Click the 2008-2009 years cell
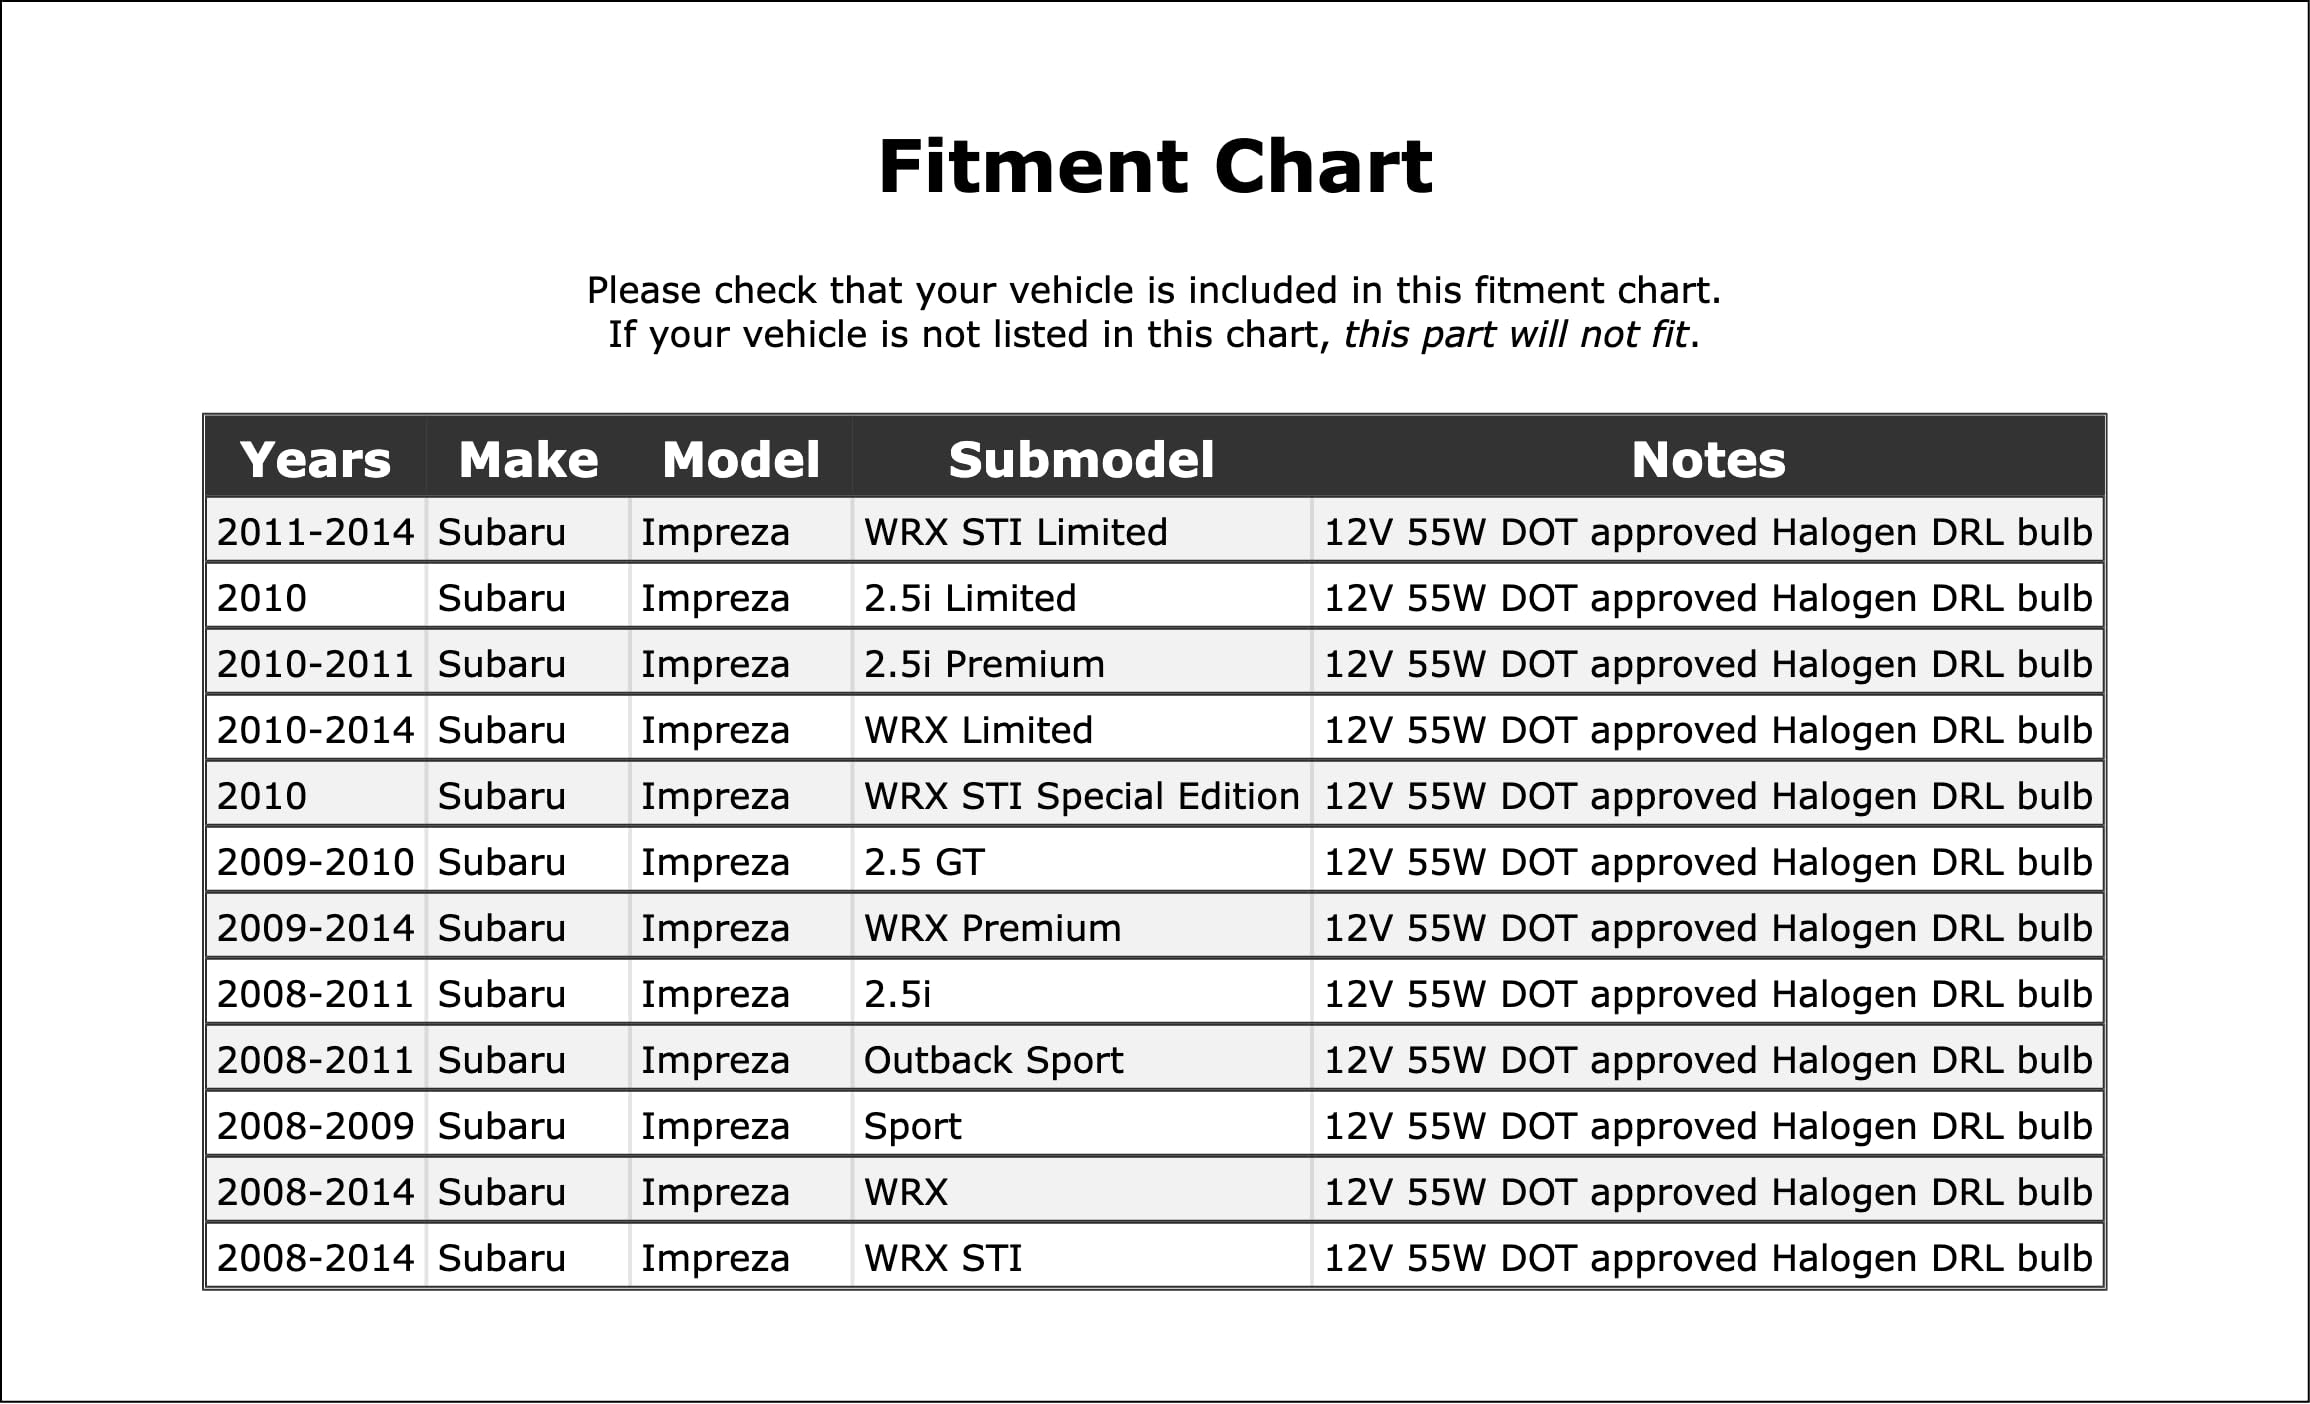Screen dimensions: 2310x1404 pyautogui.click(x=315, y=1126)
